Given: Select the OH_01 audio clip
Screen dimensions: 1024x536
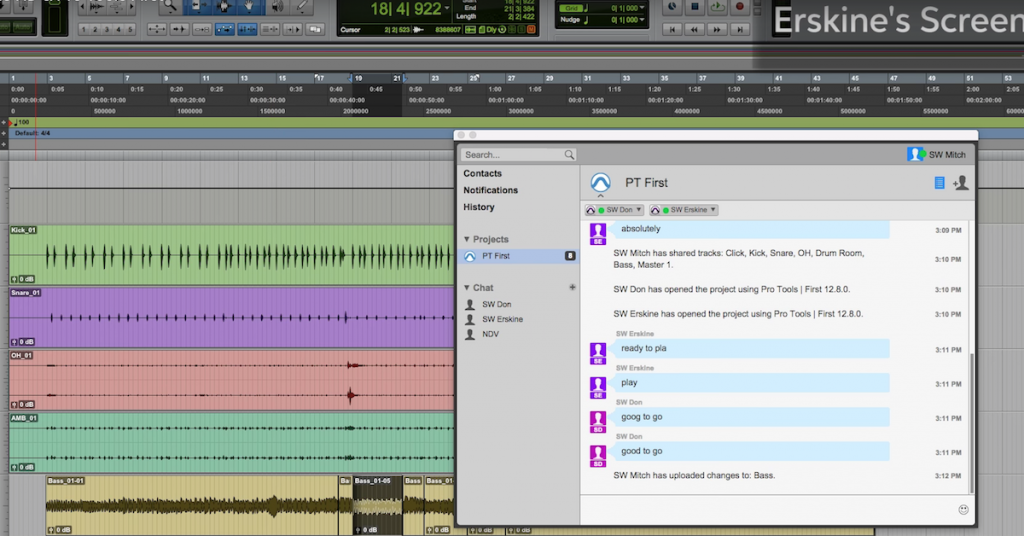Looking at the screenshot, I should 231,381.
